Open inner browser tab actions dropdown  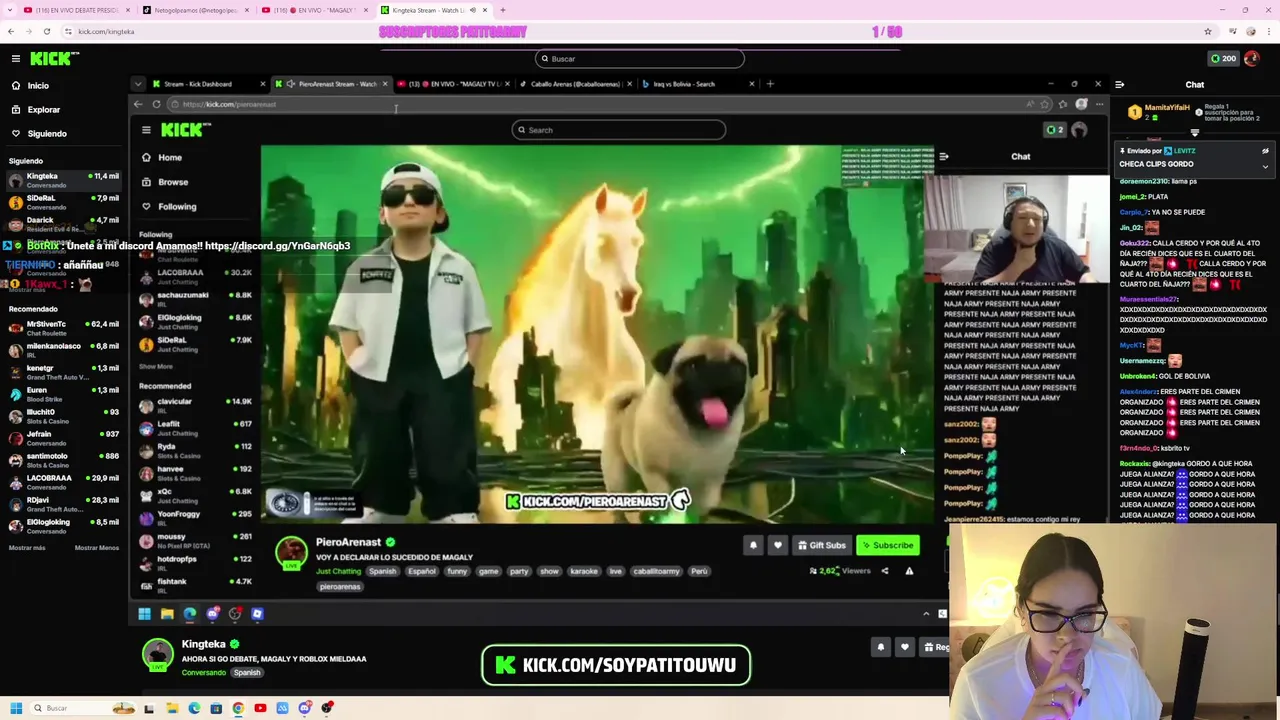[x=138, y=84]
